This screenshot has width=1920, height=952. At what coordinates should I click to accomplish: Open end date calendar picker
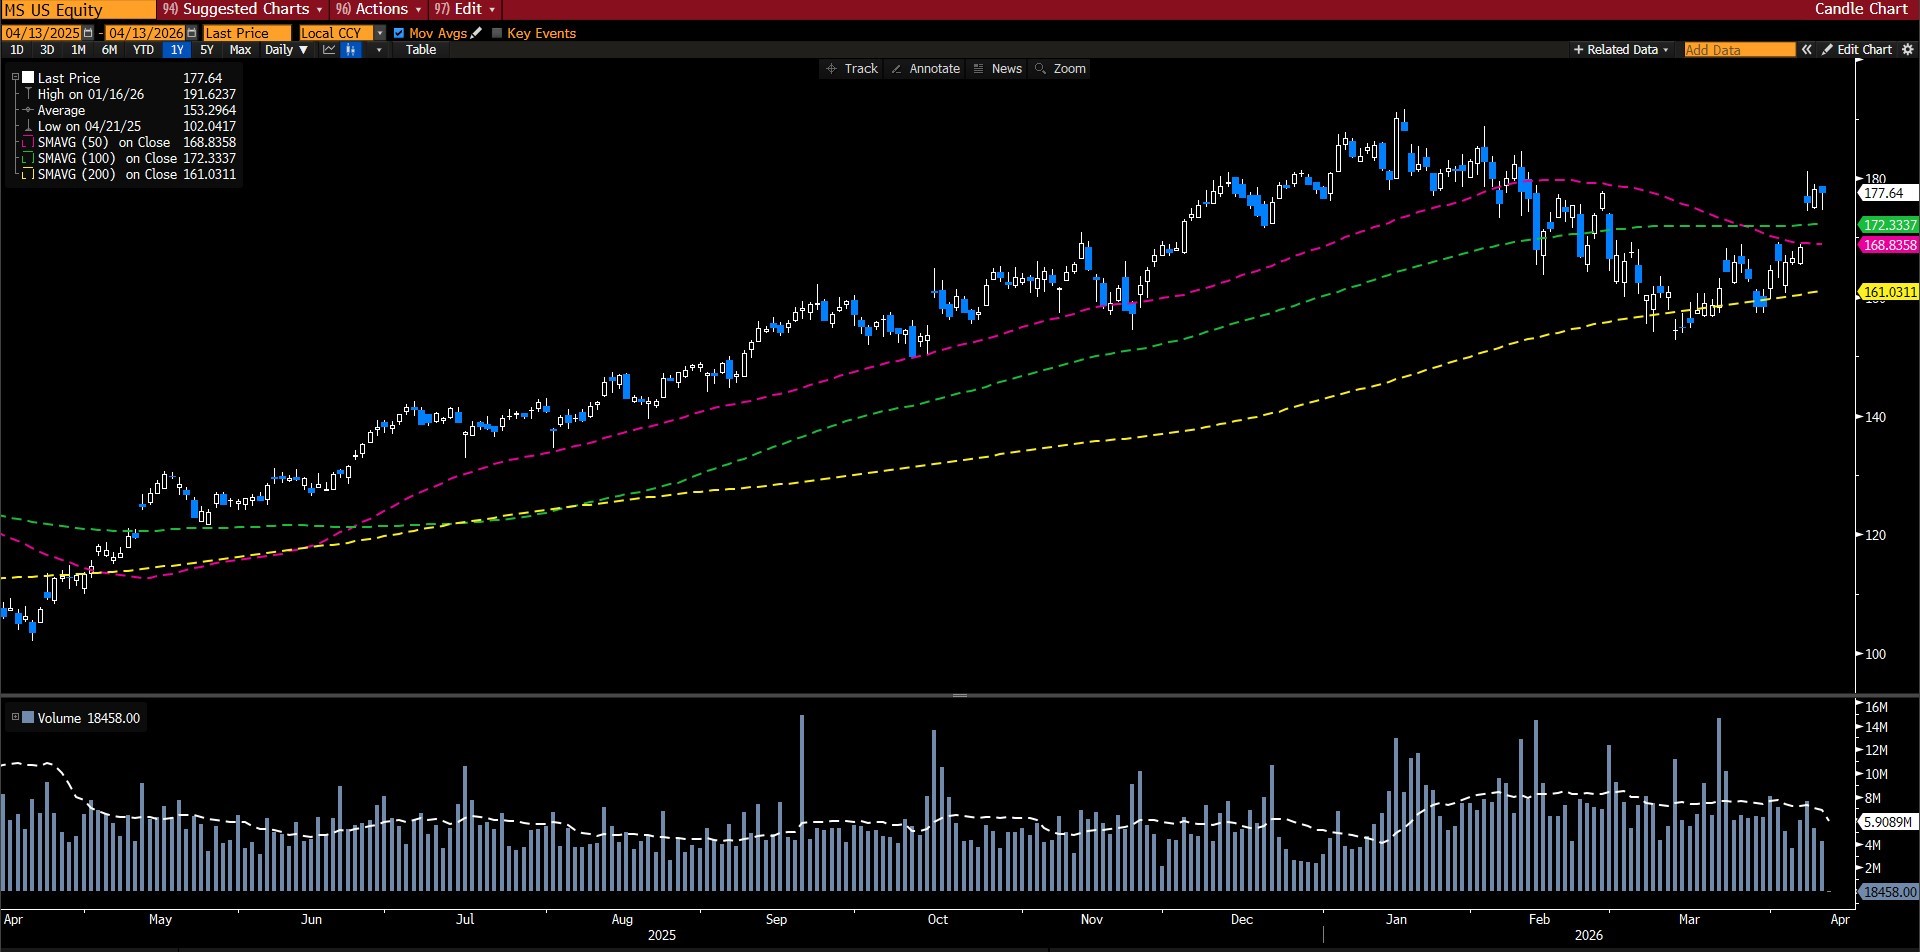[x=192, y=33]
